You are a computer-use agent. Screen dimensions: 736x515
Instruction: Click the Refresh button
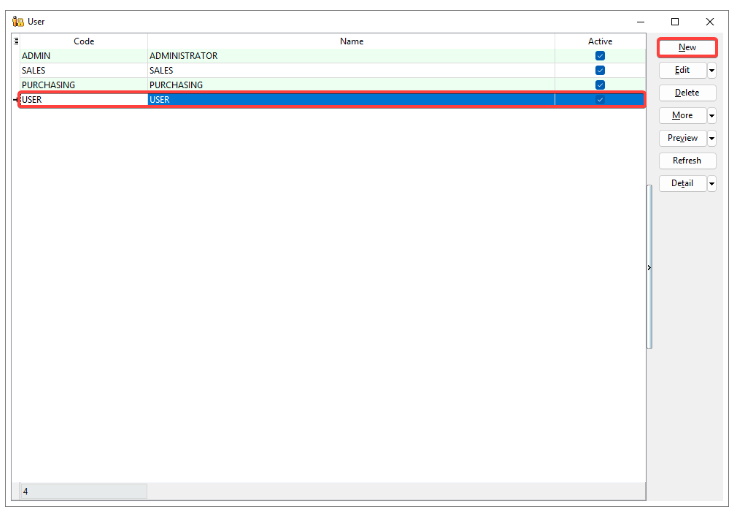click(x=687, y=161)
